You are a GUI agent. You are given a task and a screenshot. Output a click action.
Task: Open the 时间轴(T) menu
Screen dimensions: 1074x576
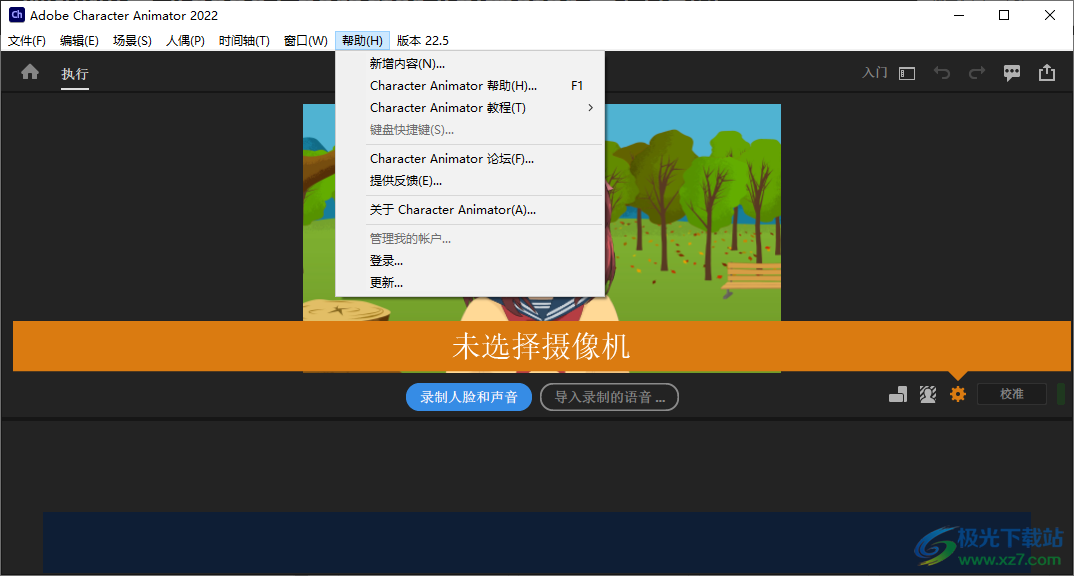(x=244, y=40)
